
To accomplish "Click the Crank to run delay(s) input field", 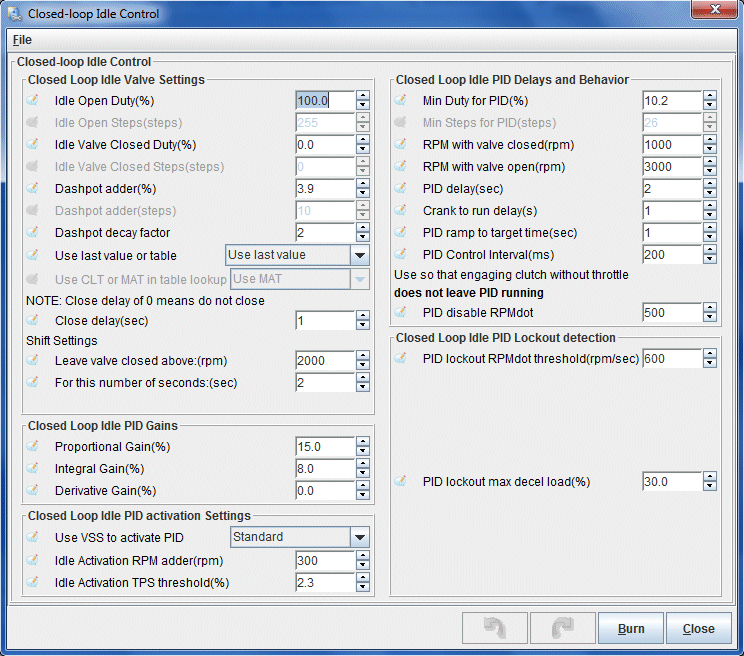I will point(672,211).
